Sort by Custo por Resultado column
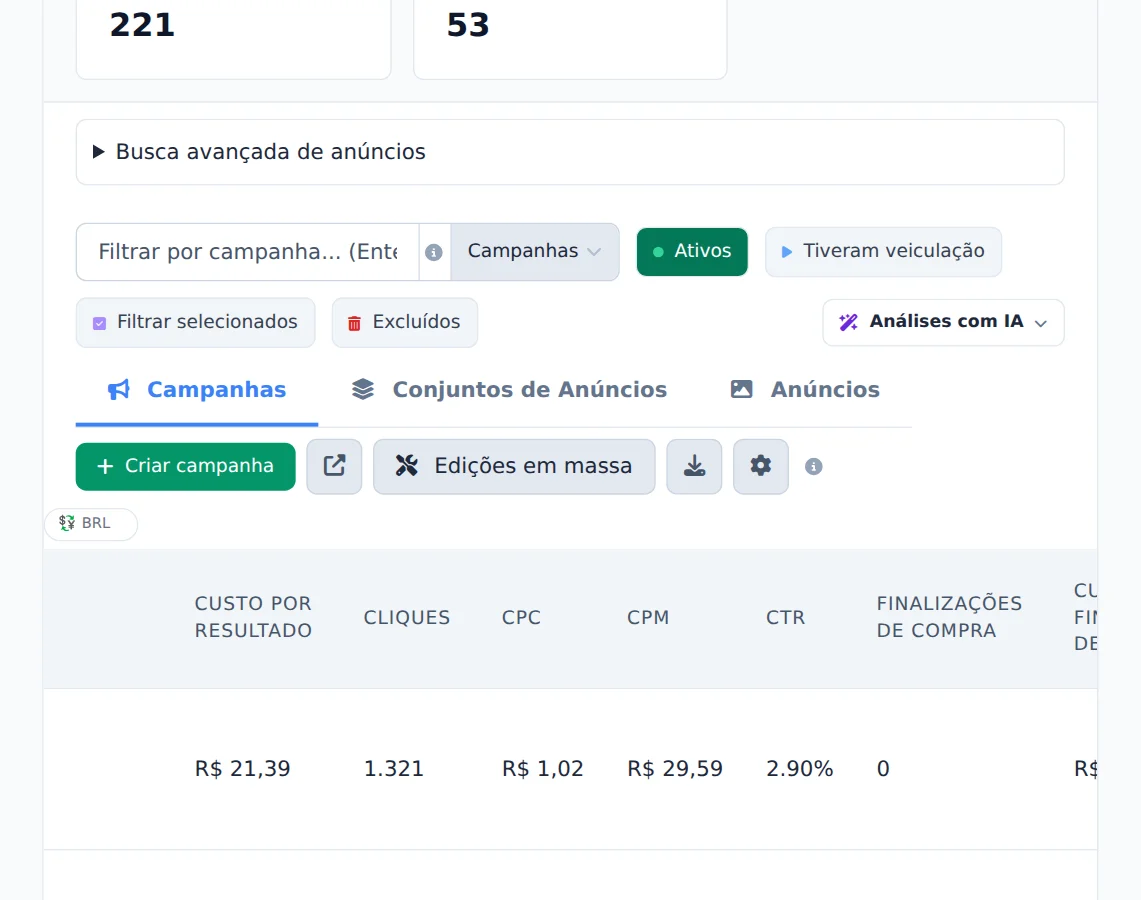Viewport: 1141px width, 900px height. coord(253,617)
